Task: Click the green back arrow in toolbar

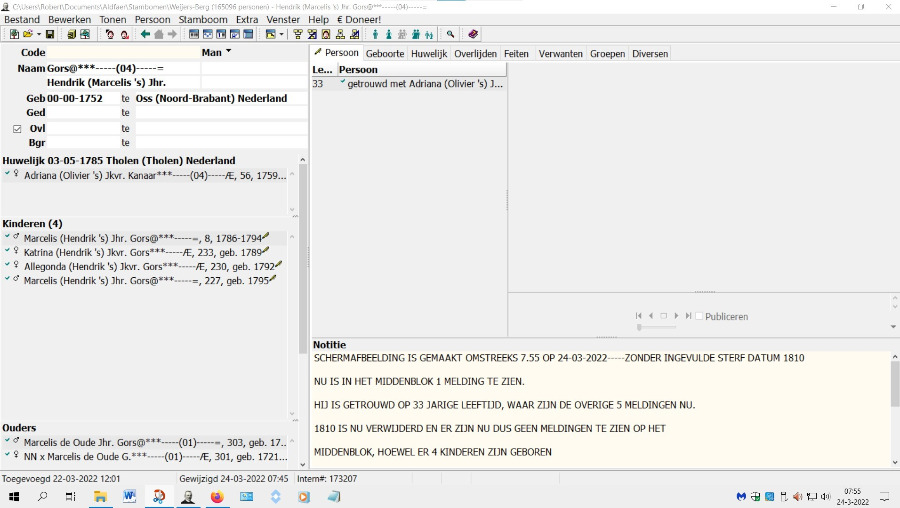Action: pyautogui.click(x=145, y=34)
